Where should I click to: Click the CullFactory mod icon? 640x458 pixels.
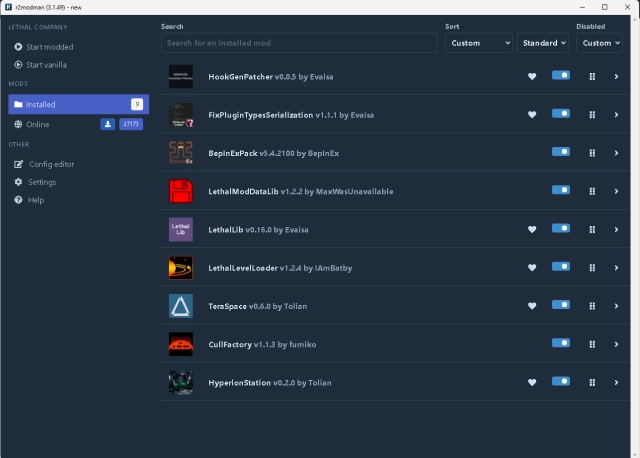(x=181, y=344)
